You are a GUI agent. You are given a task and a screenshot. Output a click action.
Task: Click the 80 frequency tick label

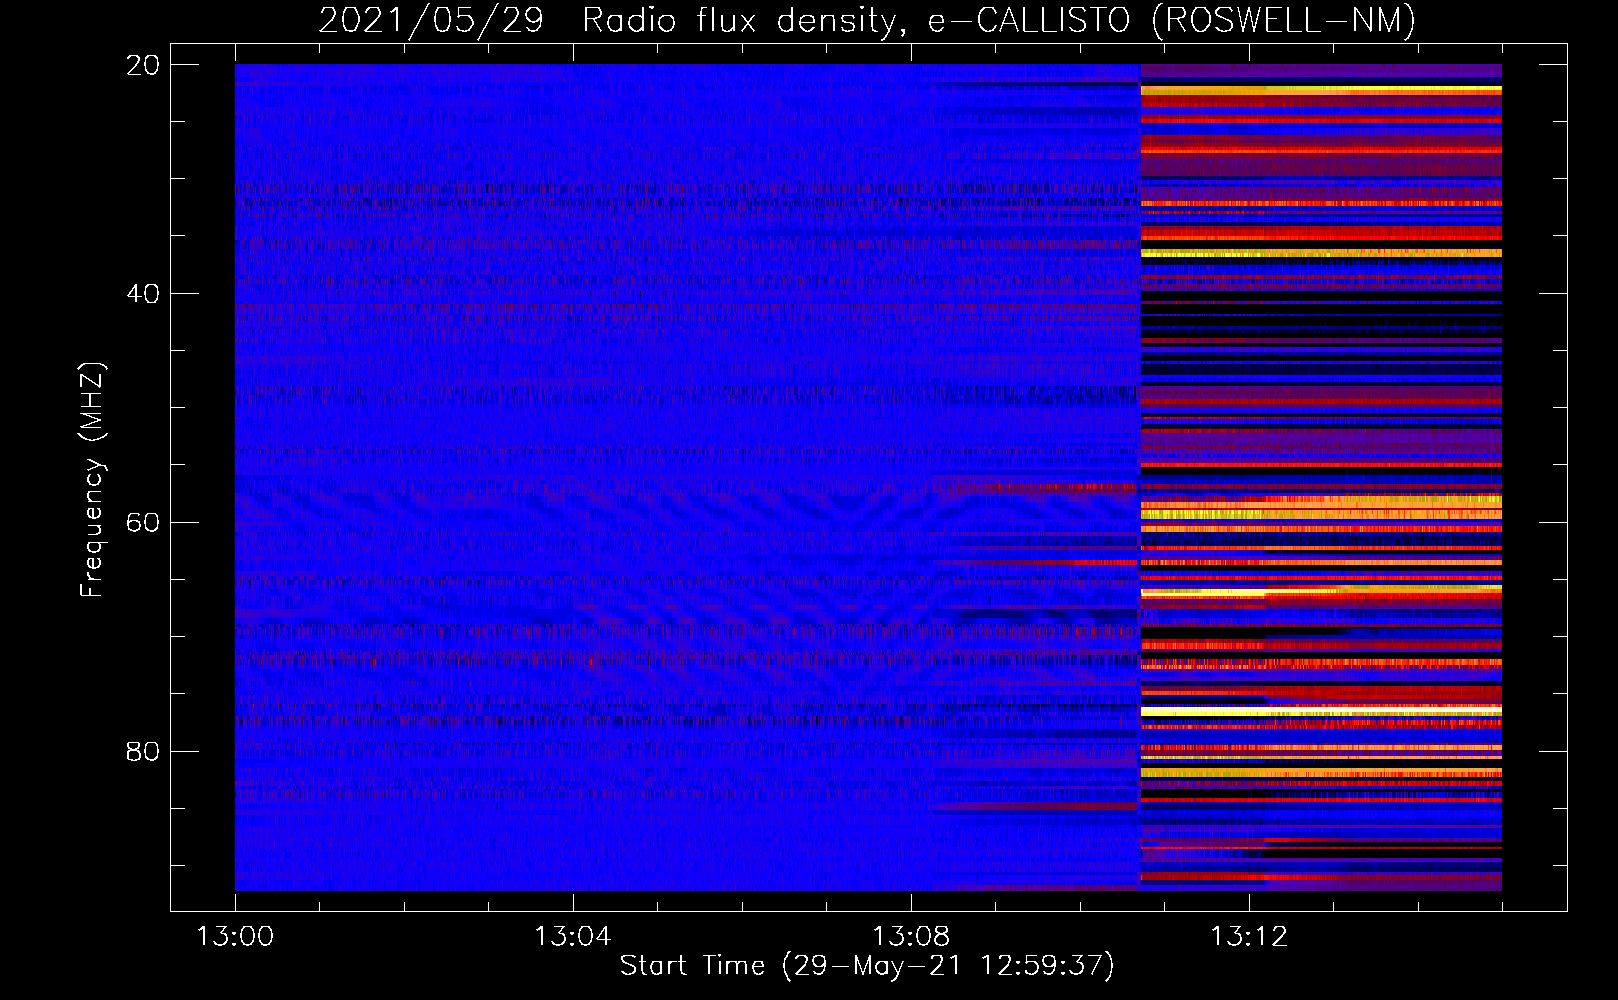pos(143,752)
